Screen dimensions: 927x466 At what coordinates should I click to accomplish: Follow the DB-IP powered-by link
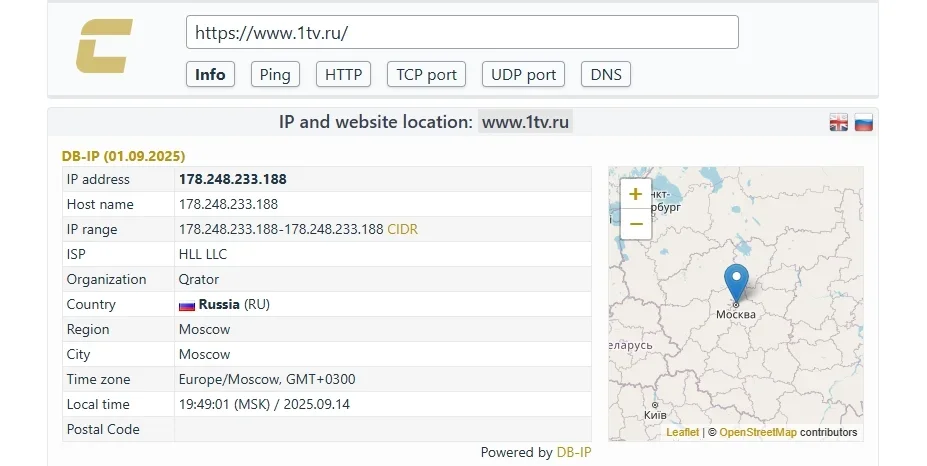click(573, 452)
